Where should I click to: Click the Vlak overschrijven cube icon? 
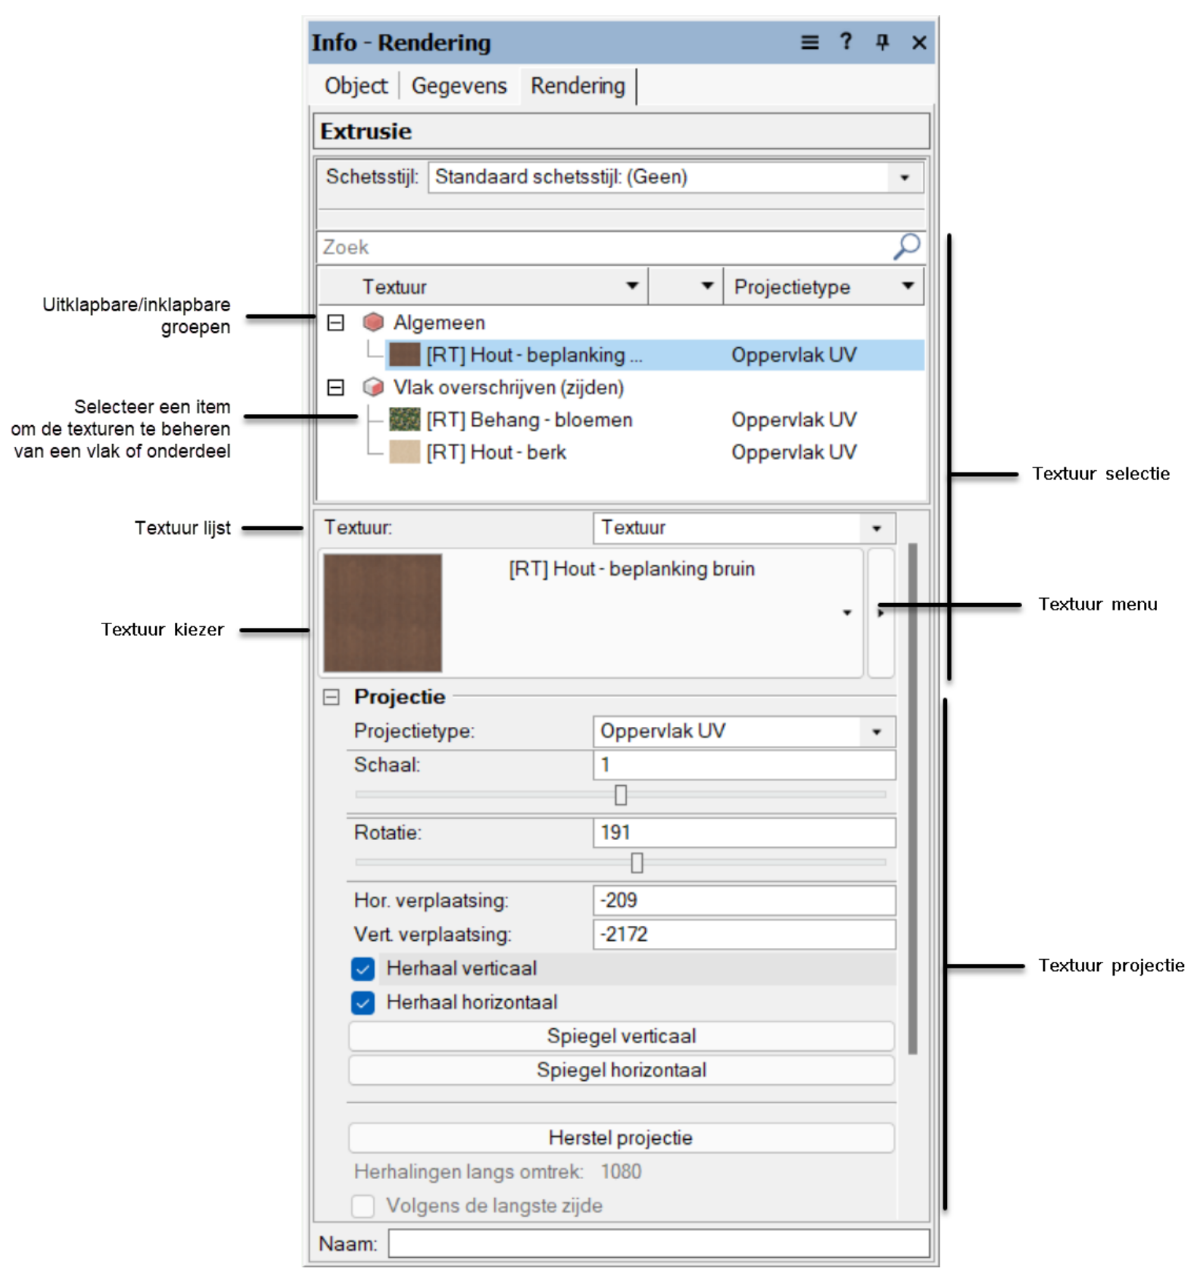(x=373, y=387)
